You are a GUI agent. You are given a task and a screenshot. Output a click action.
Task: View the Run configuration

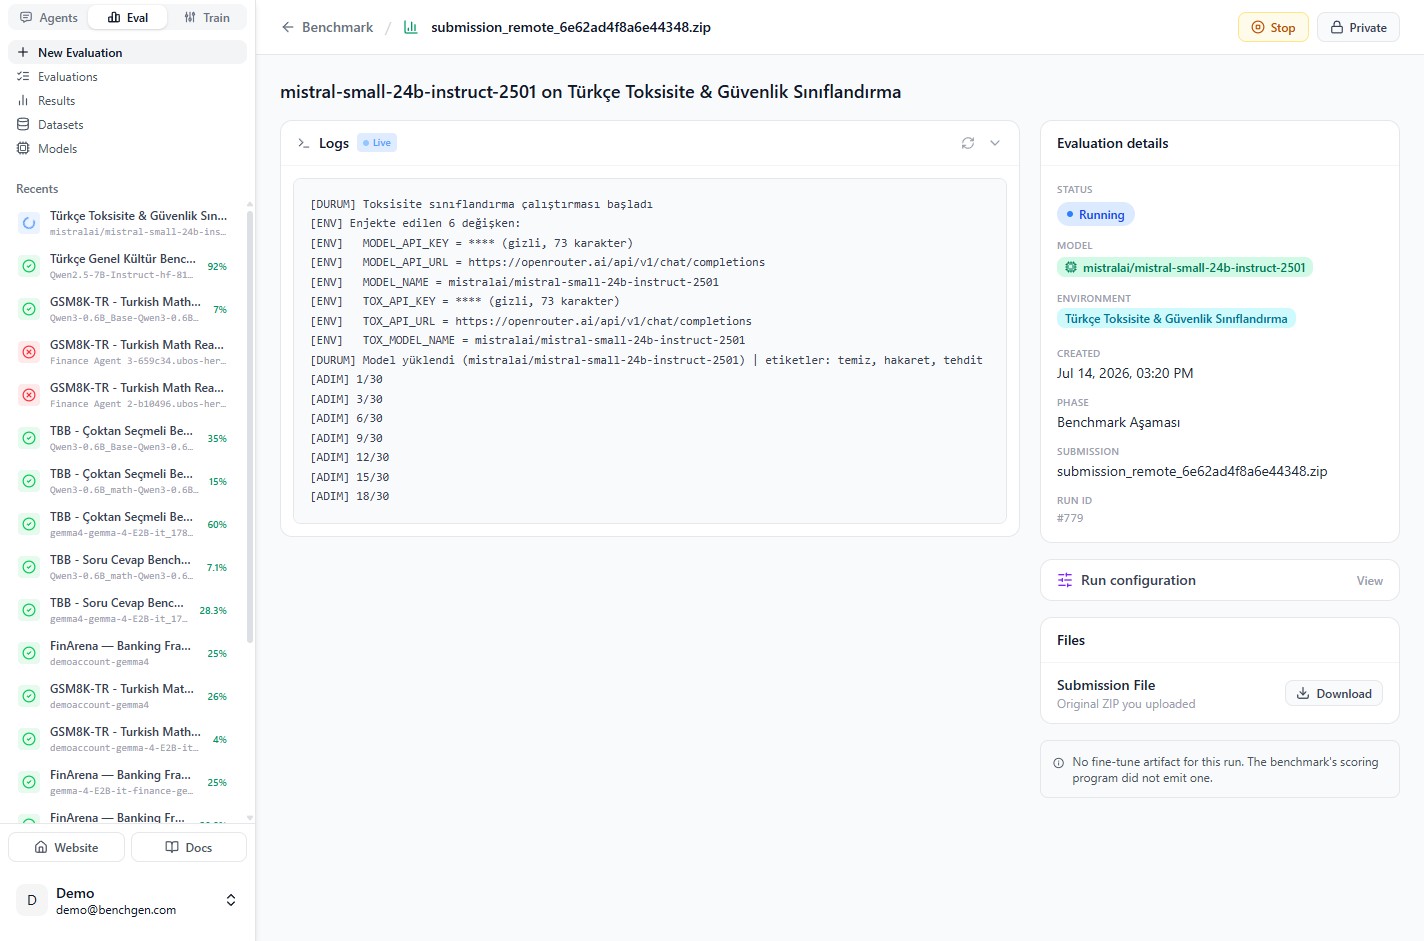(x=1369, y=580)
